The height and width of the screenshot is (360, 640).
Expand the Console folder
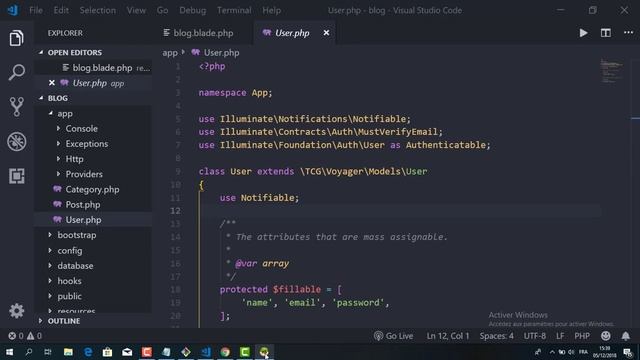(x=81, y=129)
